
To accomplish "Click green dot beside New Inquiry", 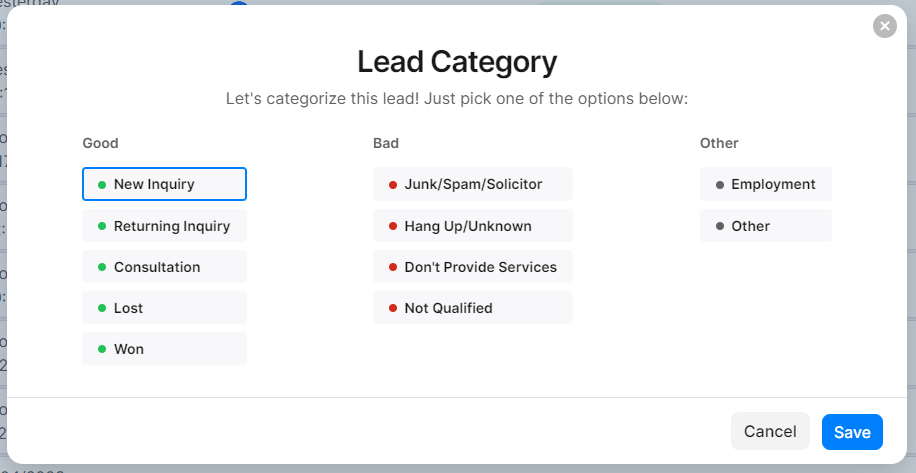I will coord(102,185).
